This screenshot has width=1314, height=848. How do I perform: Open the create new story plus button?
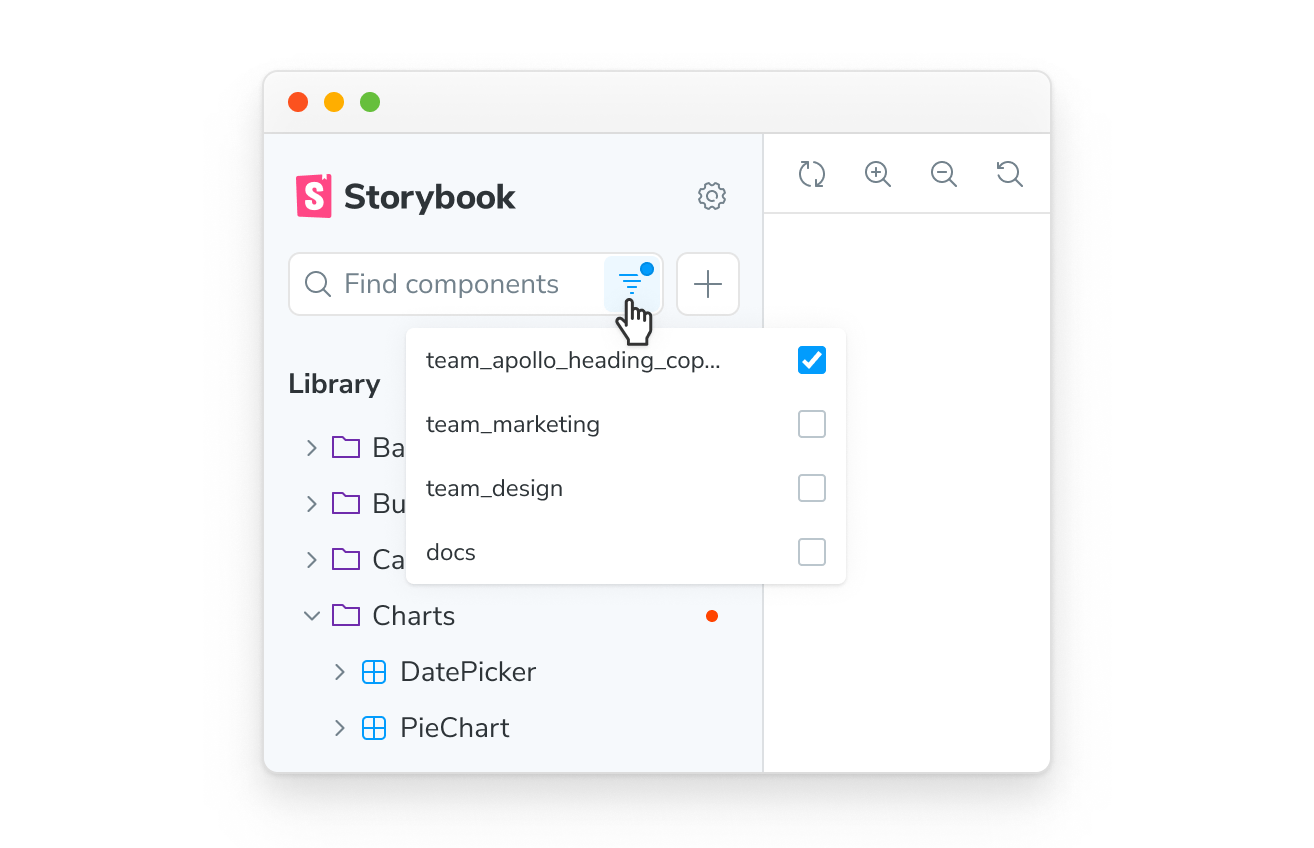click(x=707, y=284)
